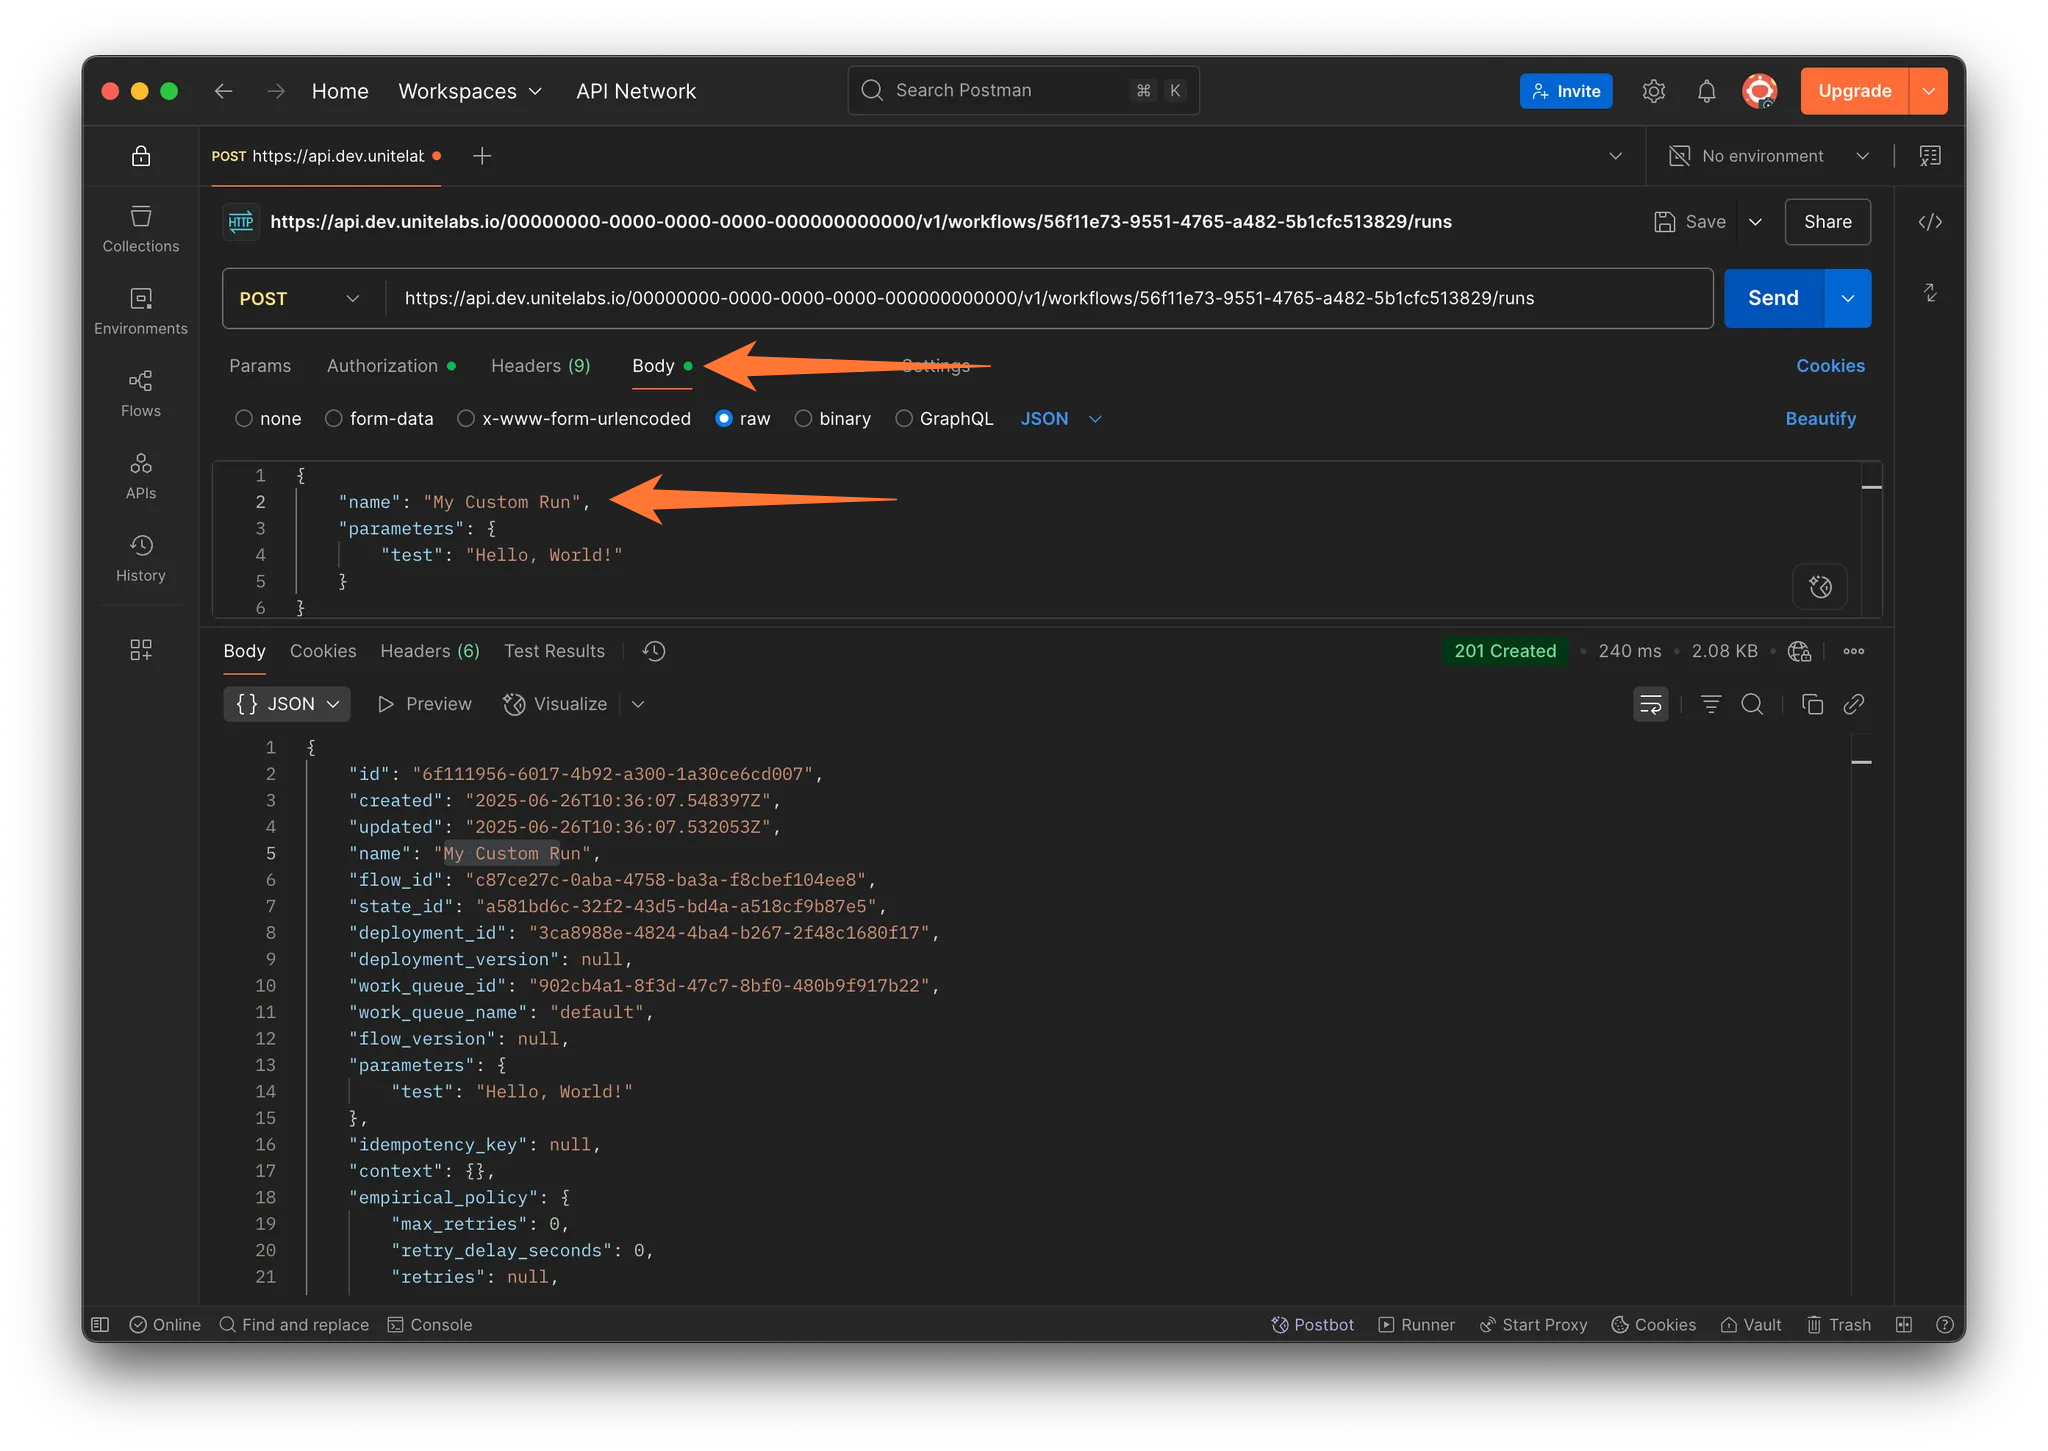Select the raw body type

pos(743,419)
